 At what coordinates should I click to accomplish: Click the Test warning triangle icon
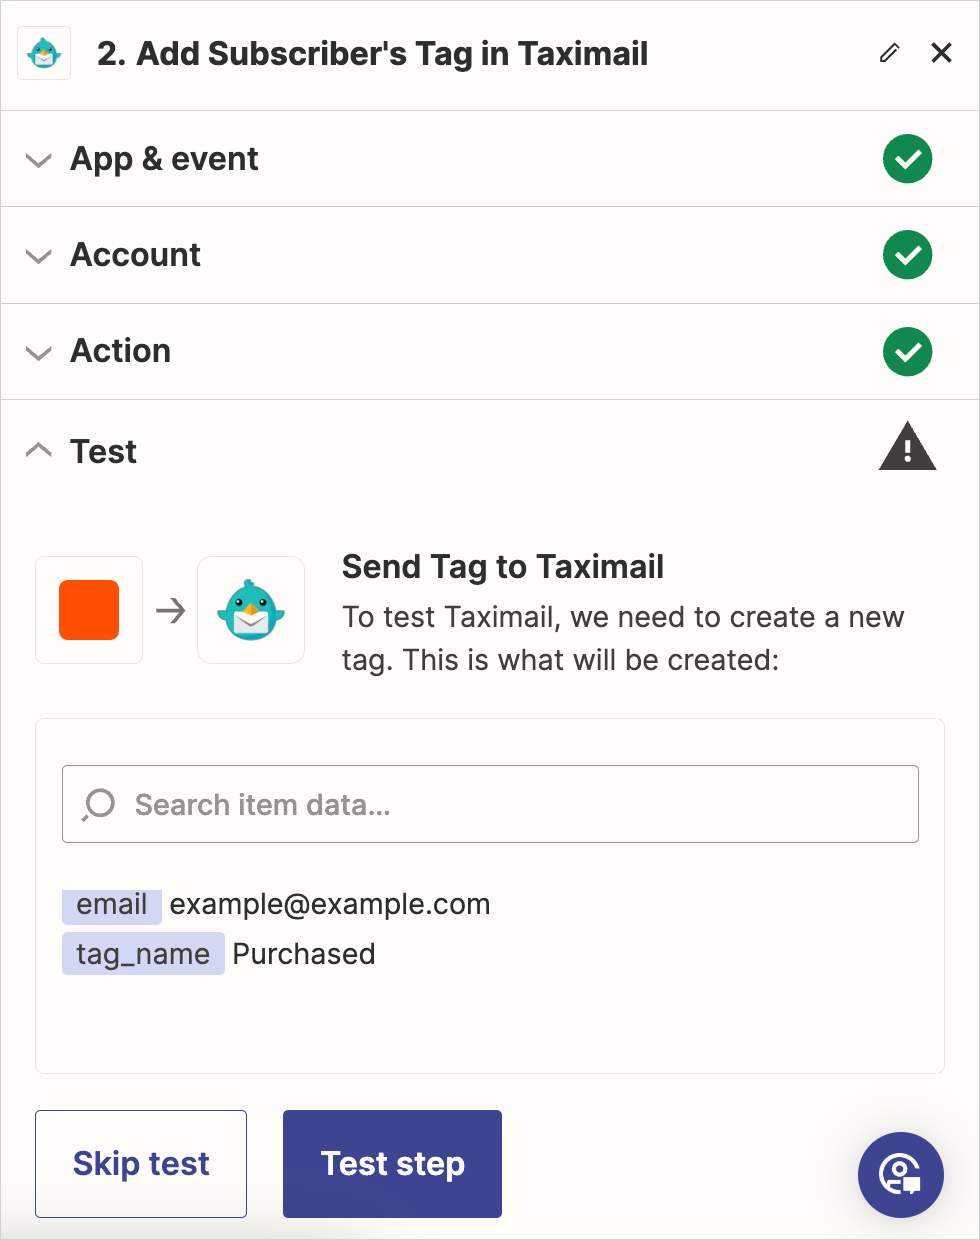click(x=907, y=447)
